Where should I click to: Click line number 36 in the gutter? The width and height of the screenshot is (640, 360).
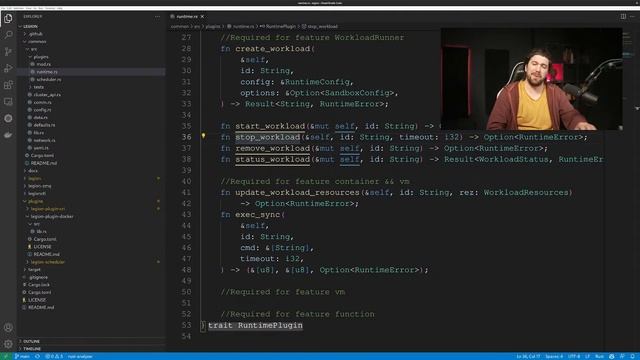point(186,137)
